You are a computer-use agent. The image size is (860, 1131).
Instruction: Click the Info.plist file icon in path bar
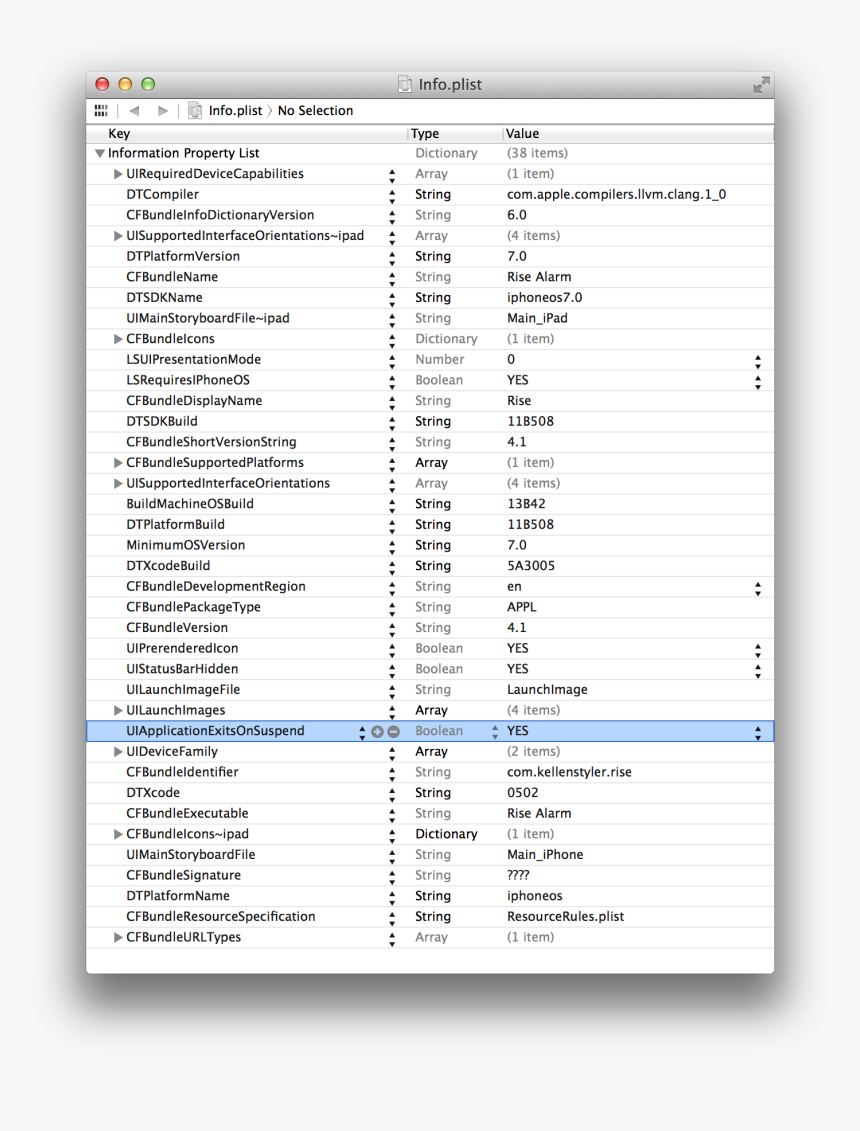pos(195,110)
